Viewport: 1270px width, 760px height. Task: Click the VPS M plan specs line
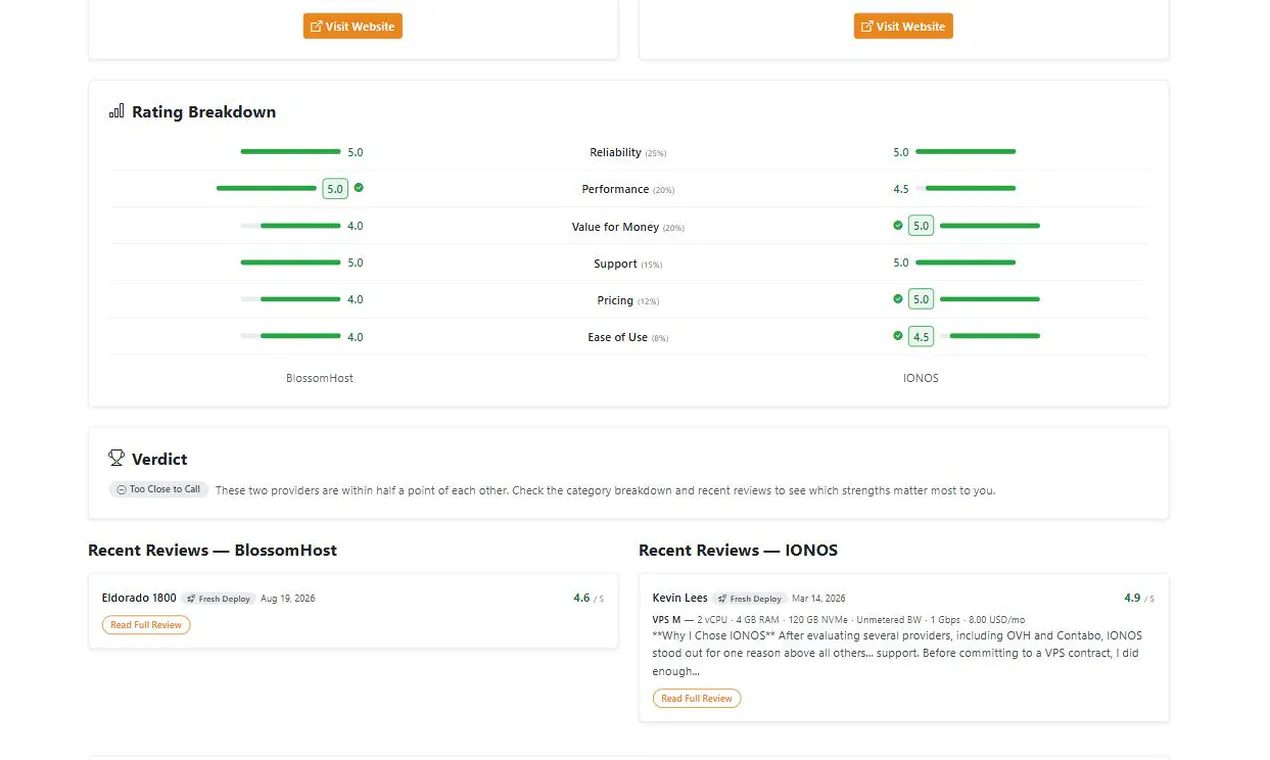click(838, 620)
